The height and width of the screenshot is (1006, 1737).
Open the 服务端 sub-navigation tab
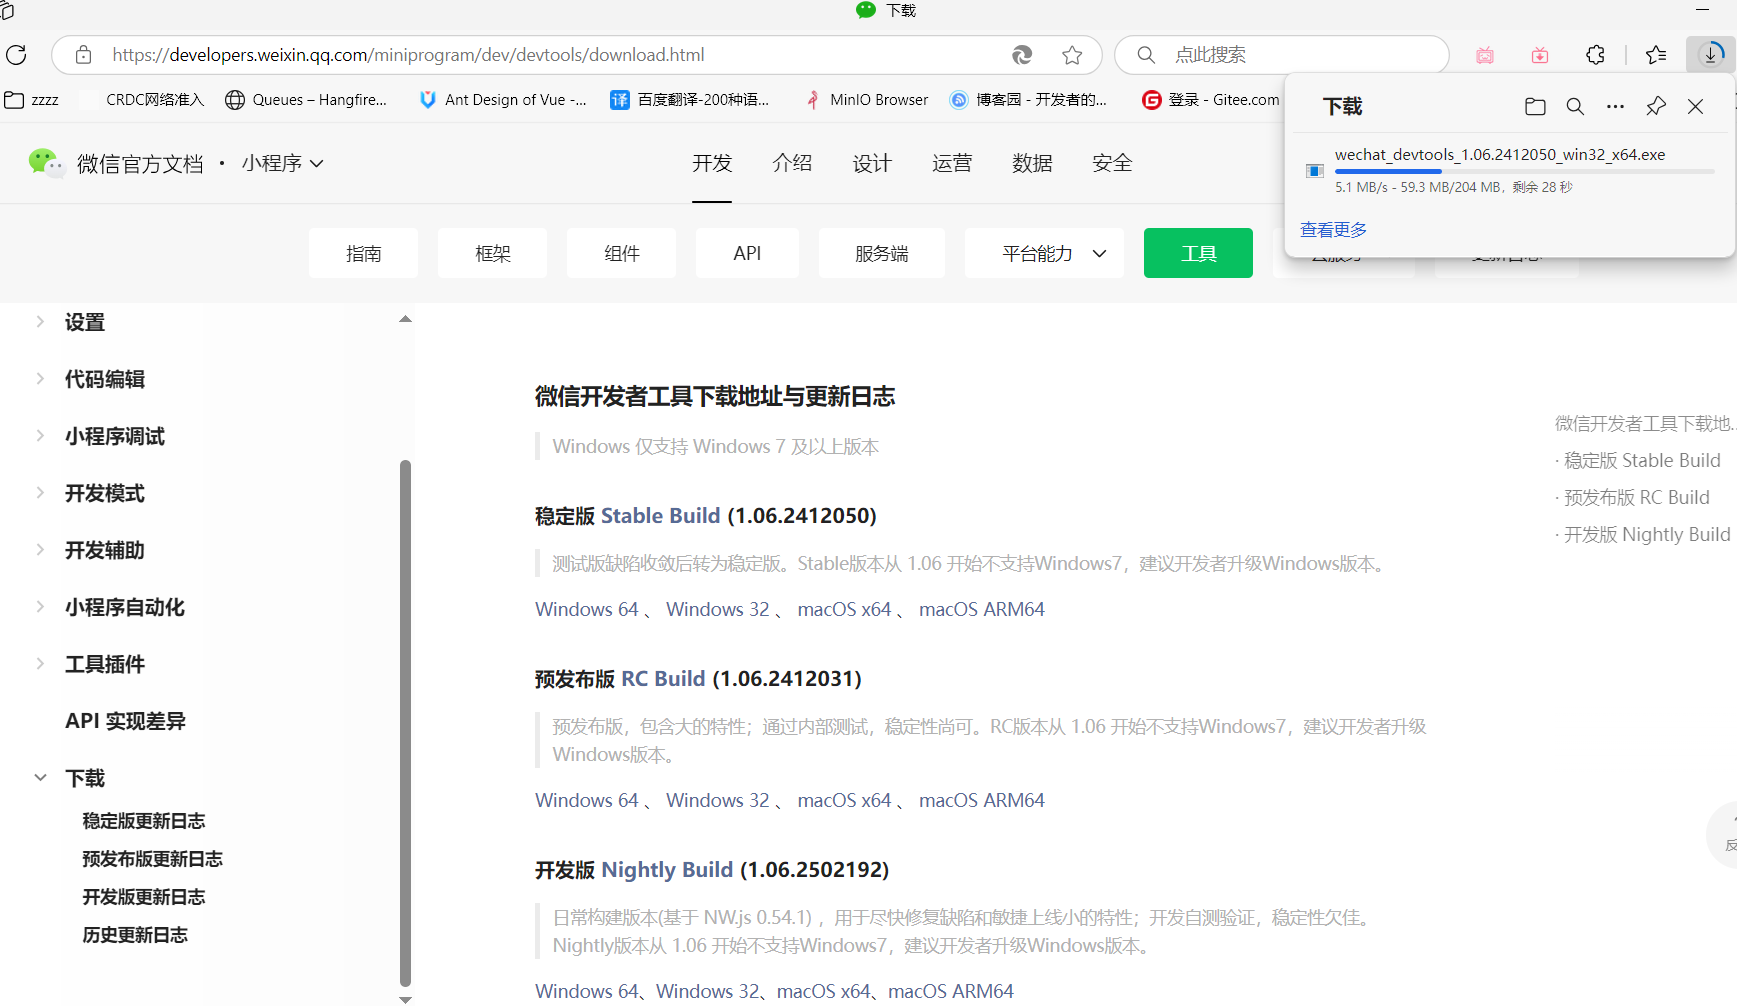(881, 253)
